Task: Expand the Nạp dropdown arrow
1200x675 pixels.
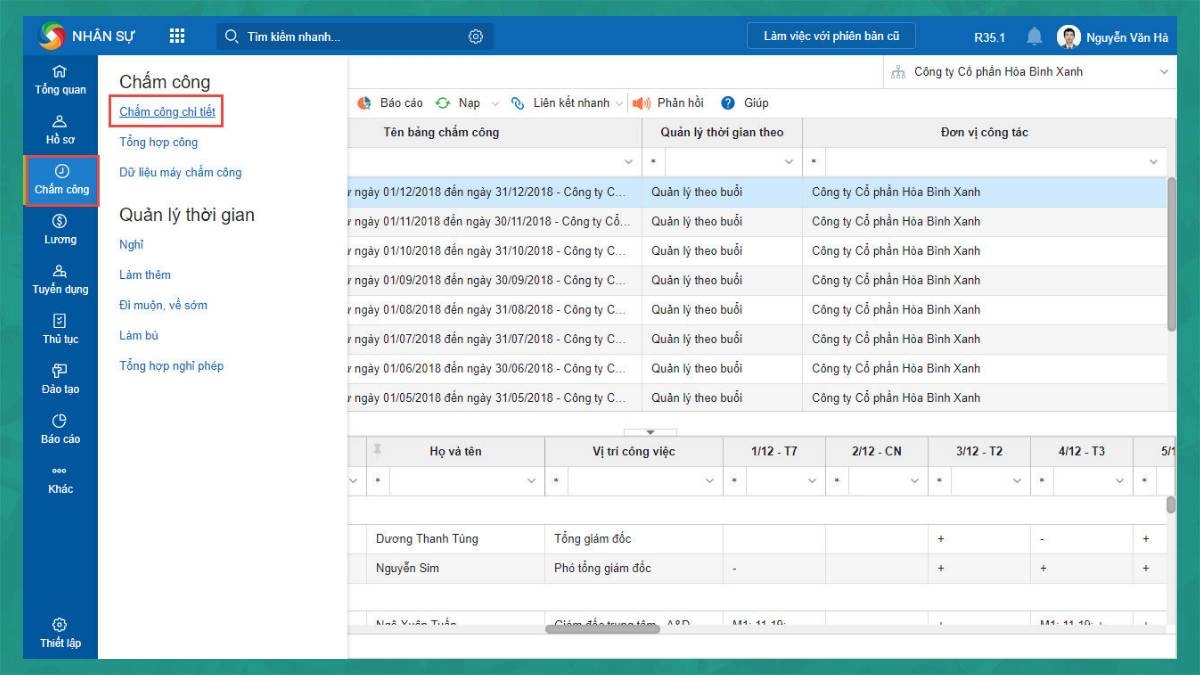Action: pyautogui.click(x=493, y=103)
